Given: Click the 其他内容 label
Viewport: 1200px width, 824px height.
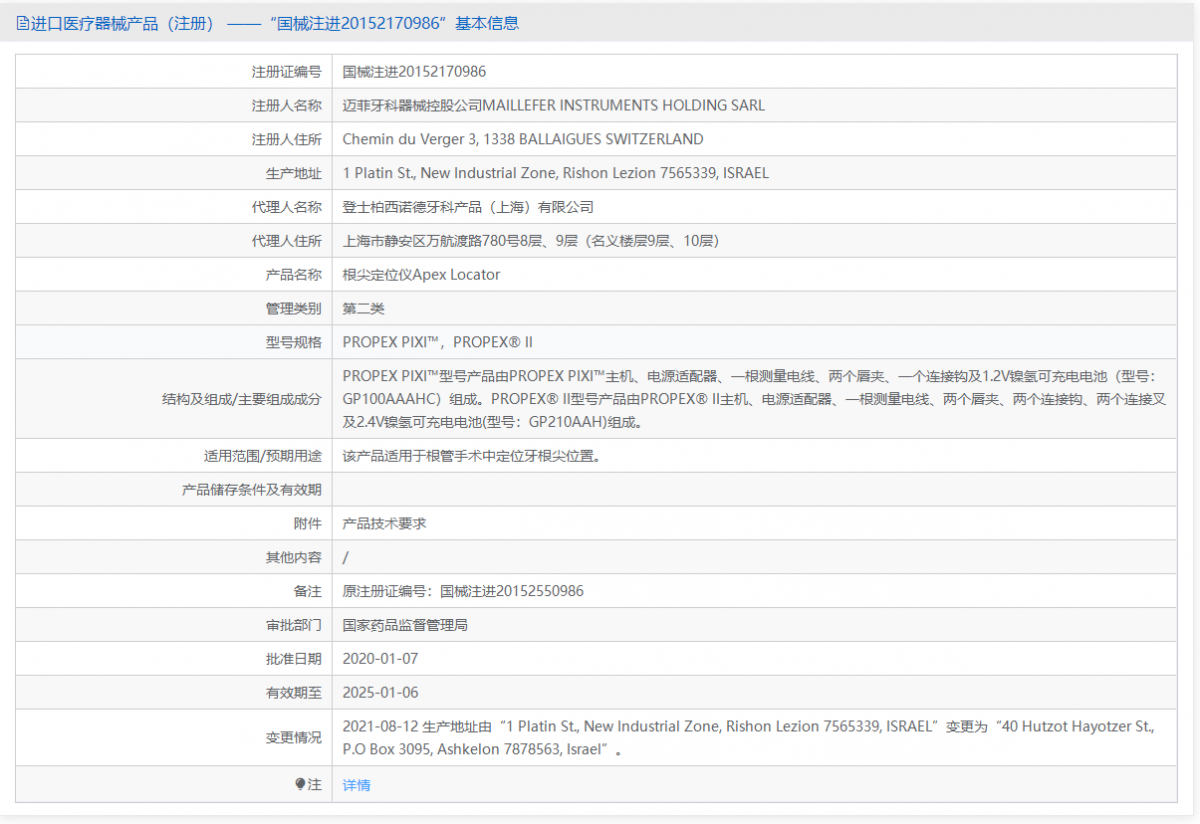Looking at the screenshot, I should click(294, 557).
